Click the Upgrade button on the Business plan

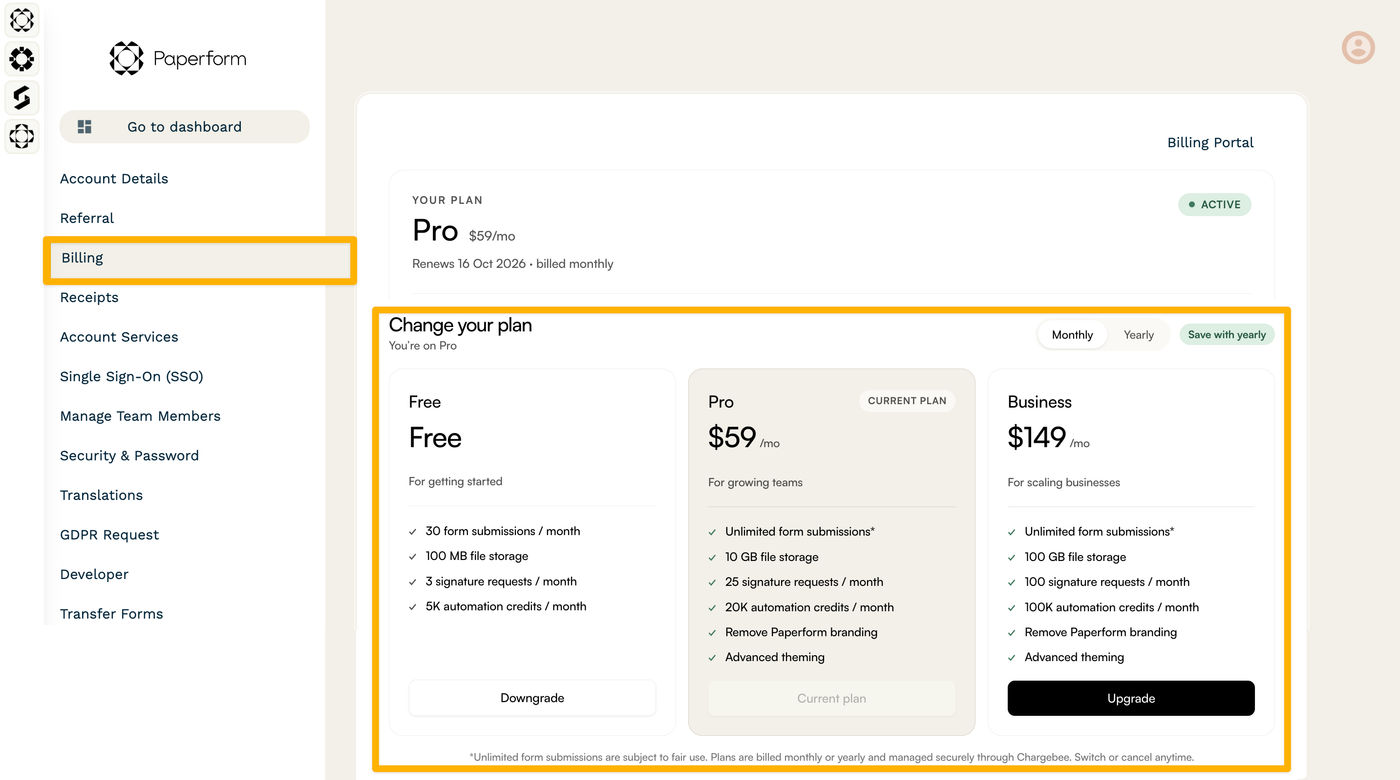tap(1131, 698)
